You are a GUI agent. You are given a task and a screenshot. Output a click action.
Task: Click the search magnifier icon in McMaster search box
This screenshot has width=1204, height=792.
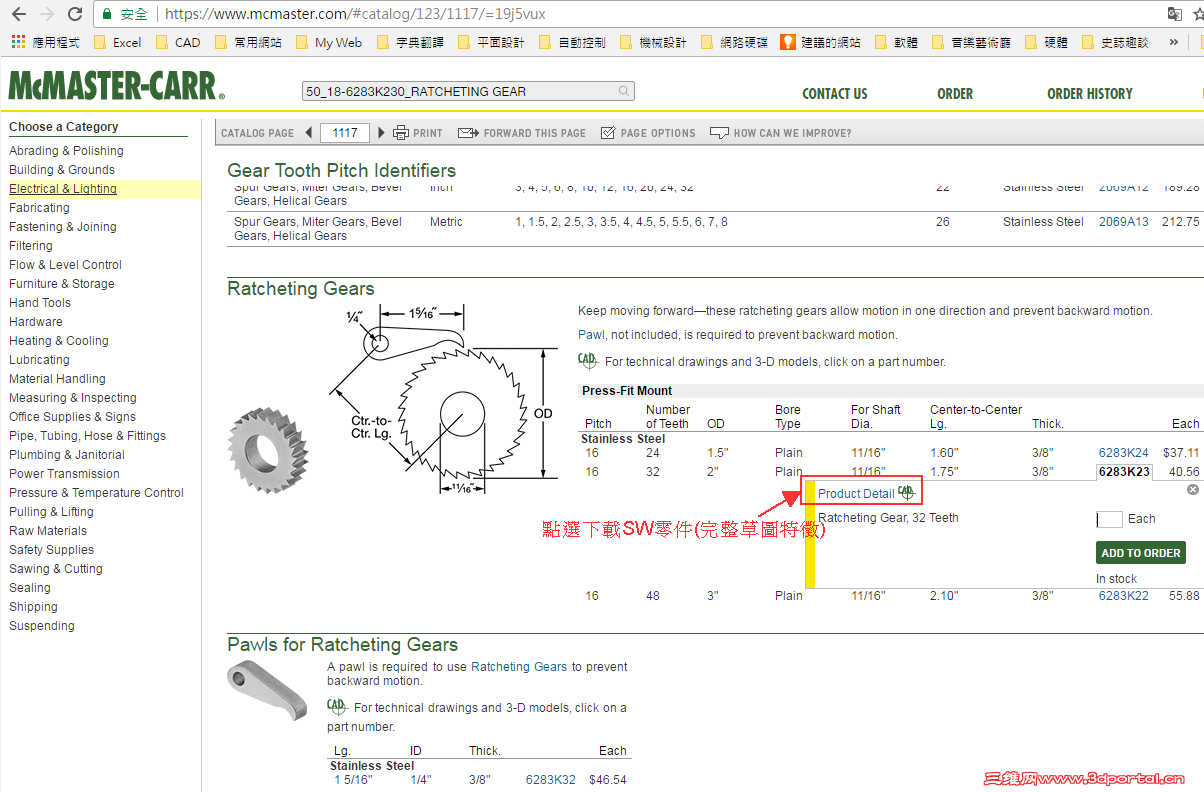coord(624,91)
